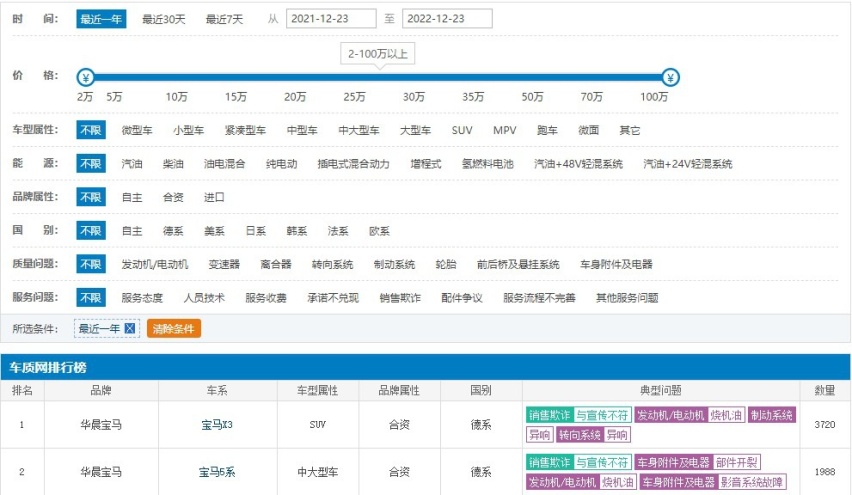Filter by 大型车 vehicle type
This screenshot has width=852, height=495.
pos(416,130)
